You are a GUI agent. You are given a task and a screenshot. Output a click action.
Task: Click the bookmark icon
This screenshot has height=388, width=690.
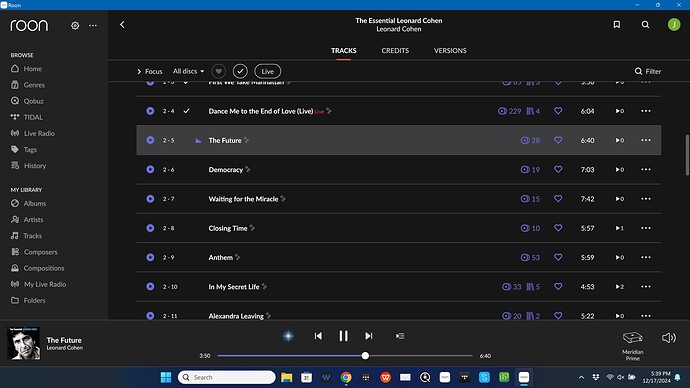pyautogui.click(x=617, y=25)
